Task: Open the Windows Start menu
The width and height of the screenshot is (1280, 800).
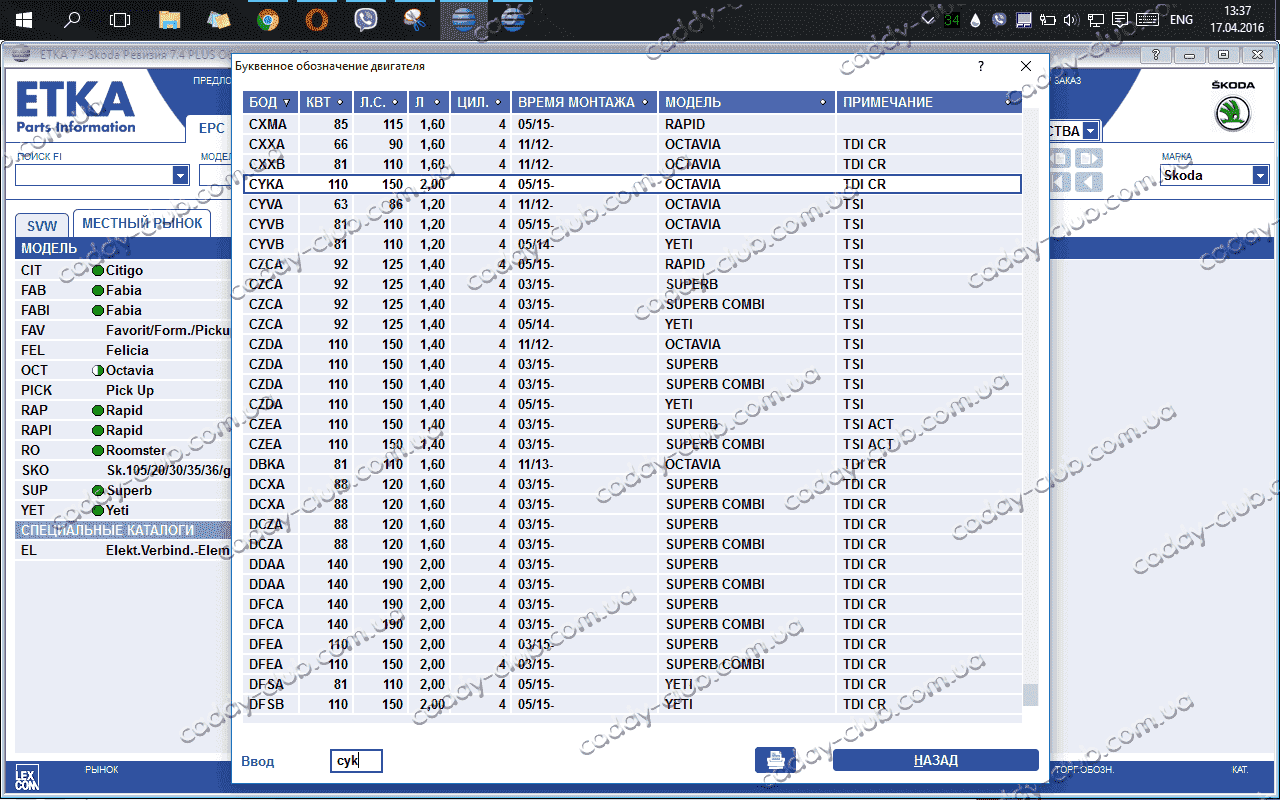Action: 23,19
